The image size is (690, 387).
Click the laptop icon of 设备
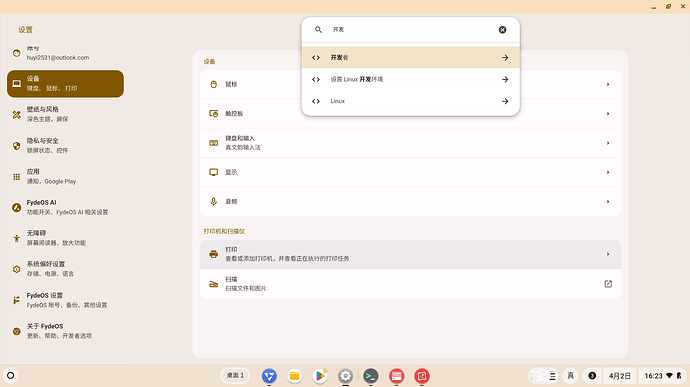coord(17,84)
